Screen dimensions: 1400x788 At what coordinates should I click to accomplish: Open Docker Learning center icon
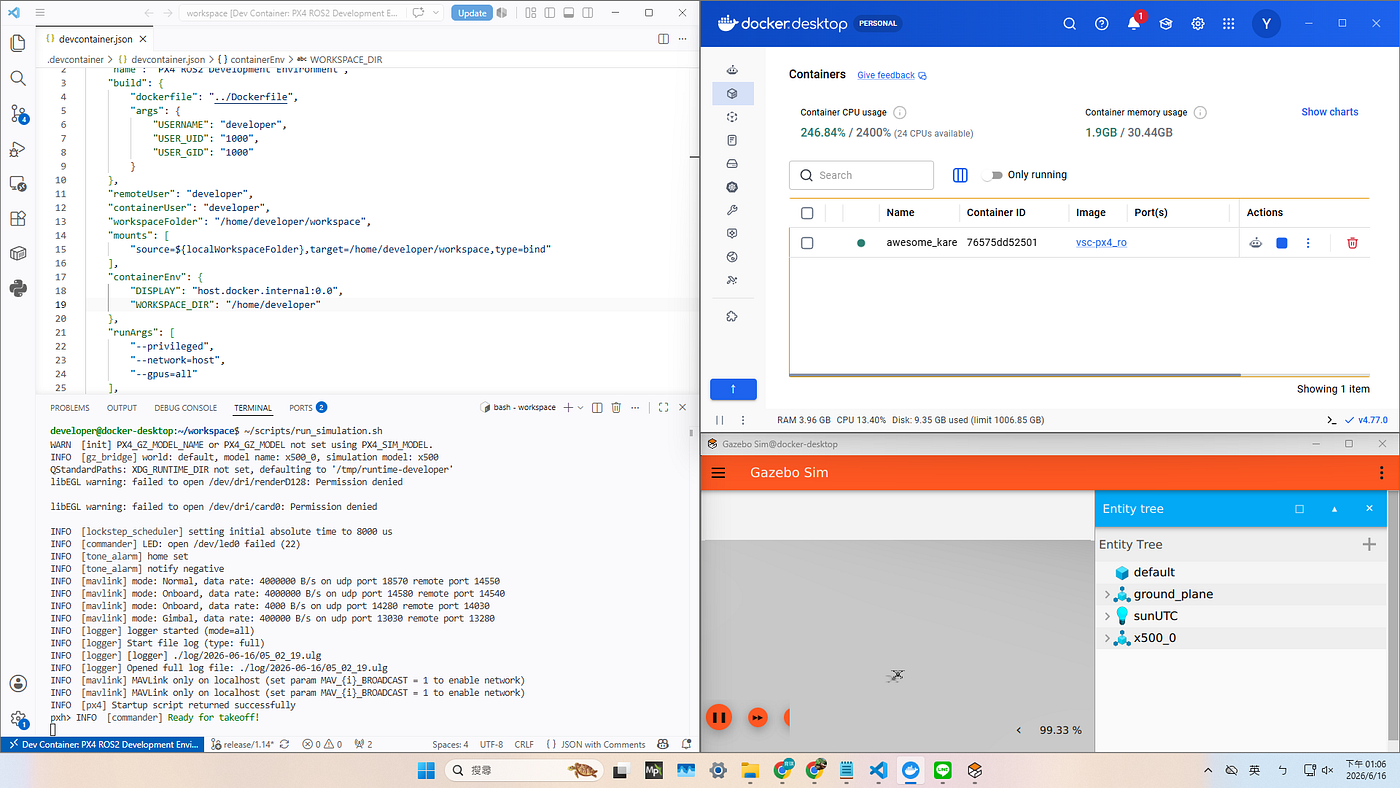[x=1165, y=24]
